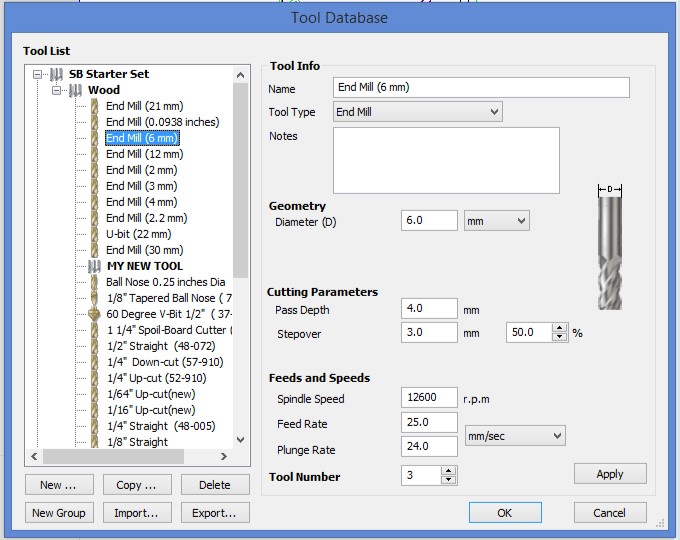Click the Diameter (D) value field
Screen dimensions: 680x540
(x=429, y=221)
